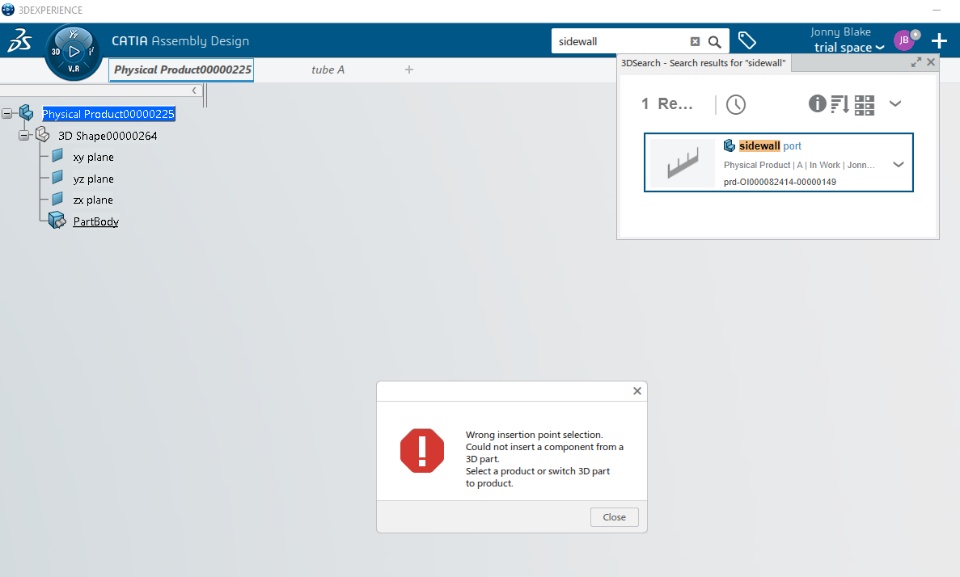This screenshot has width=960, height=577.
Task: Show information panel in search results
Action: [817, 104]
